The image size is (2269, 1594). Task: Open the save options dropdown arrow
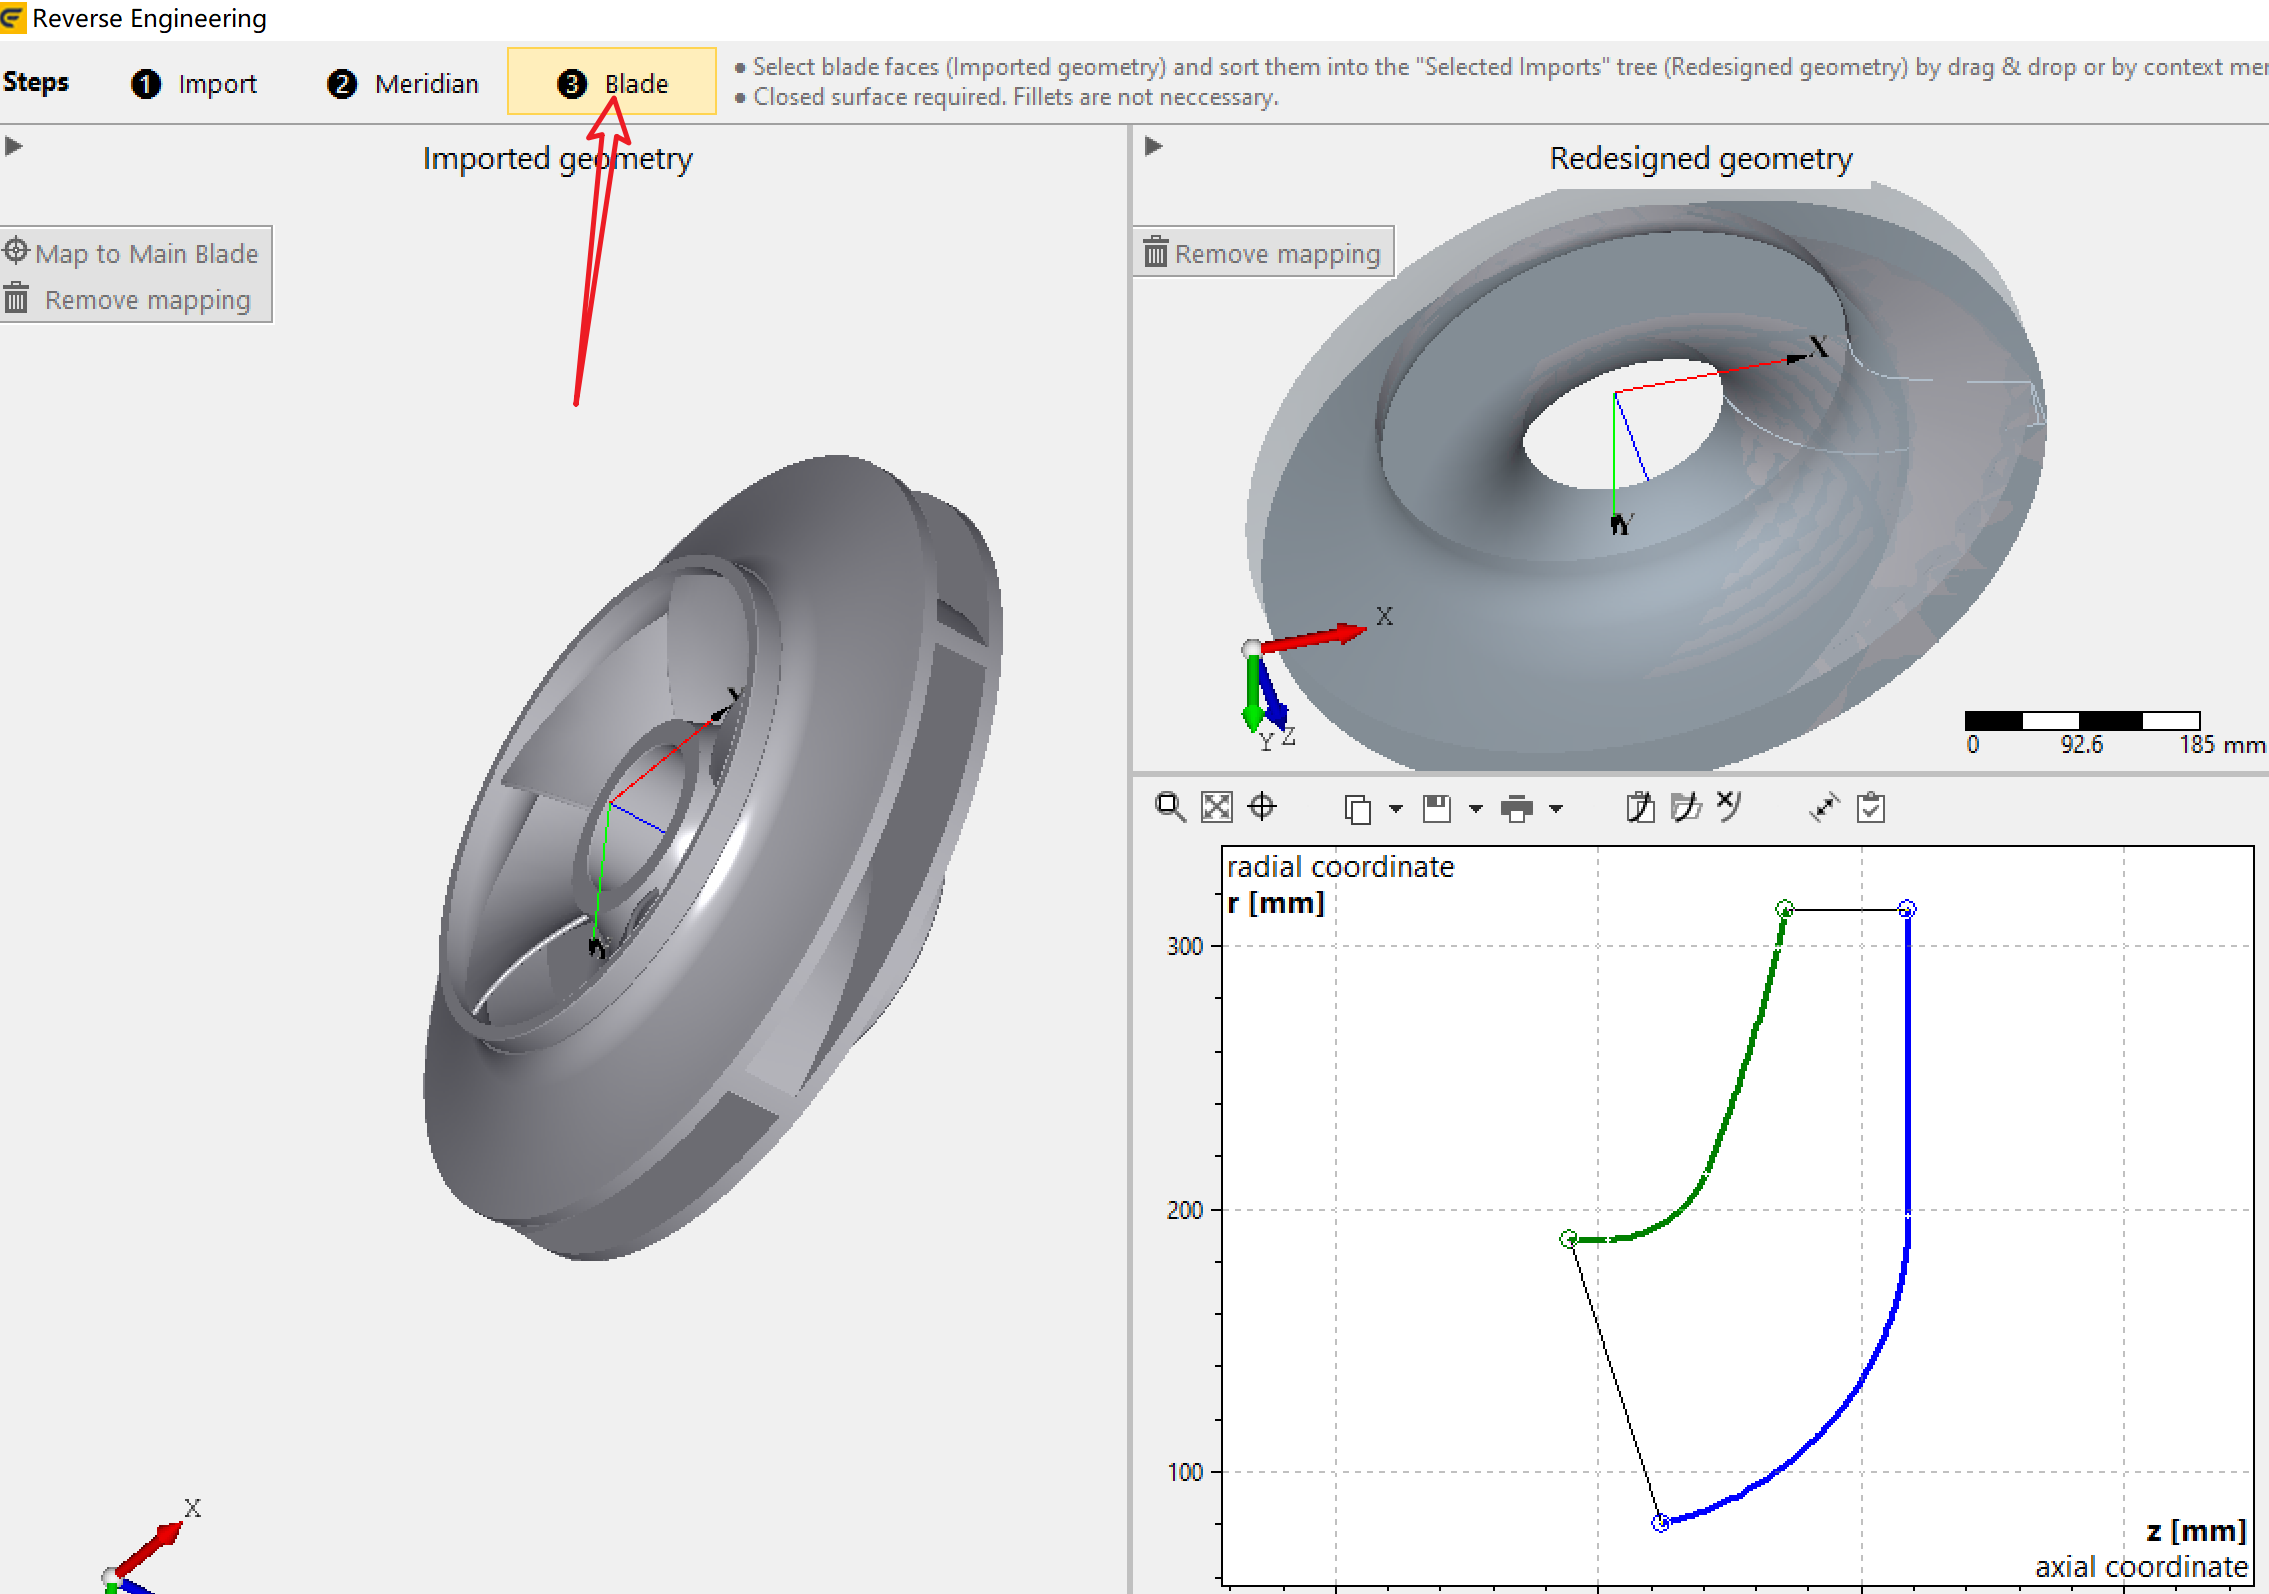(x=1476, y=808)
